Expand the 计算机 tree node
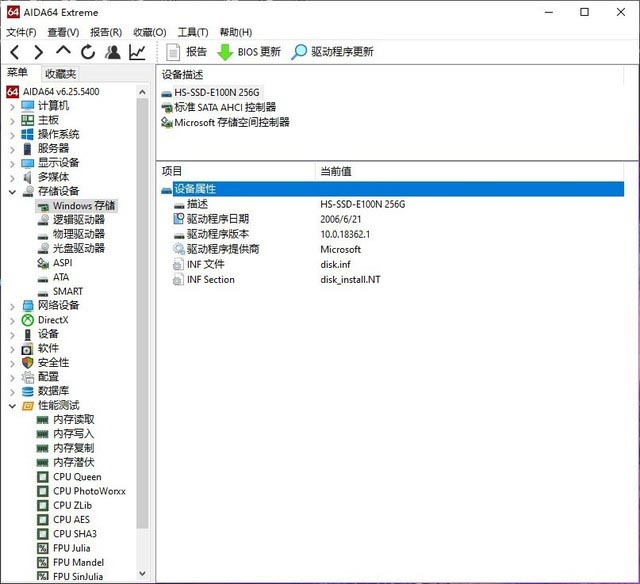Image resolution: width=640 pixels, height=584 pixels. (12, 107)
